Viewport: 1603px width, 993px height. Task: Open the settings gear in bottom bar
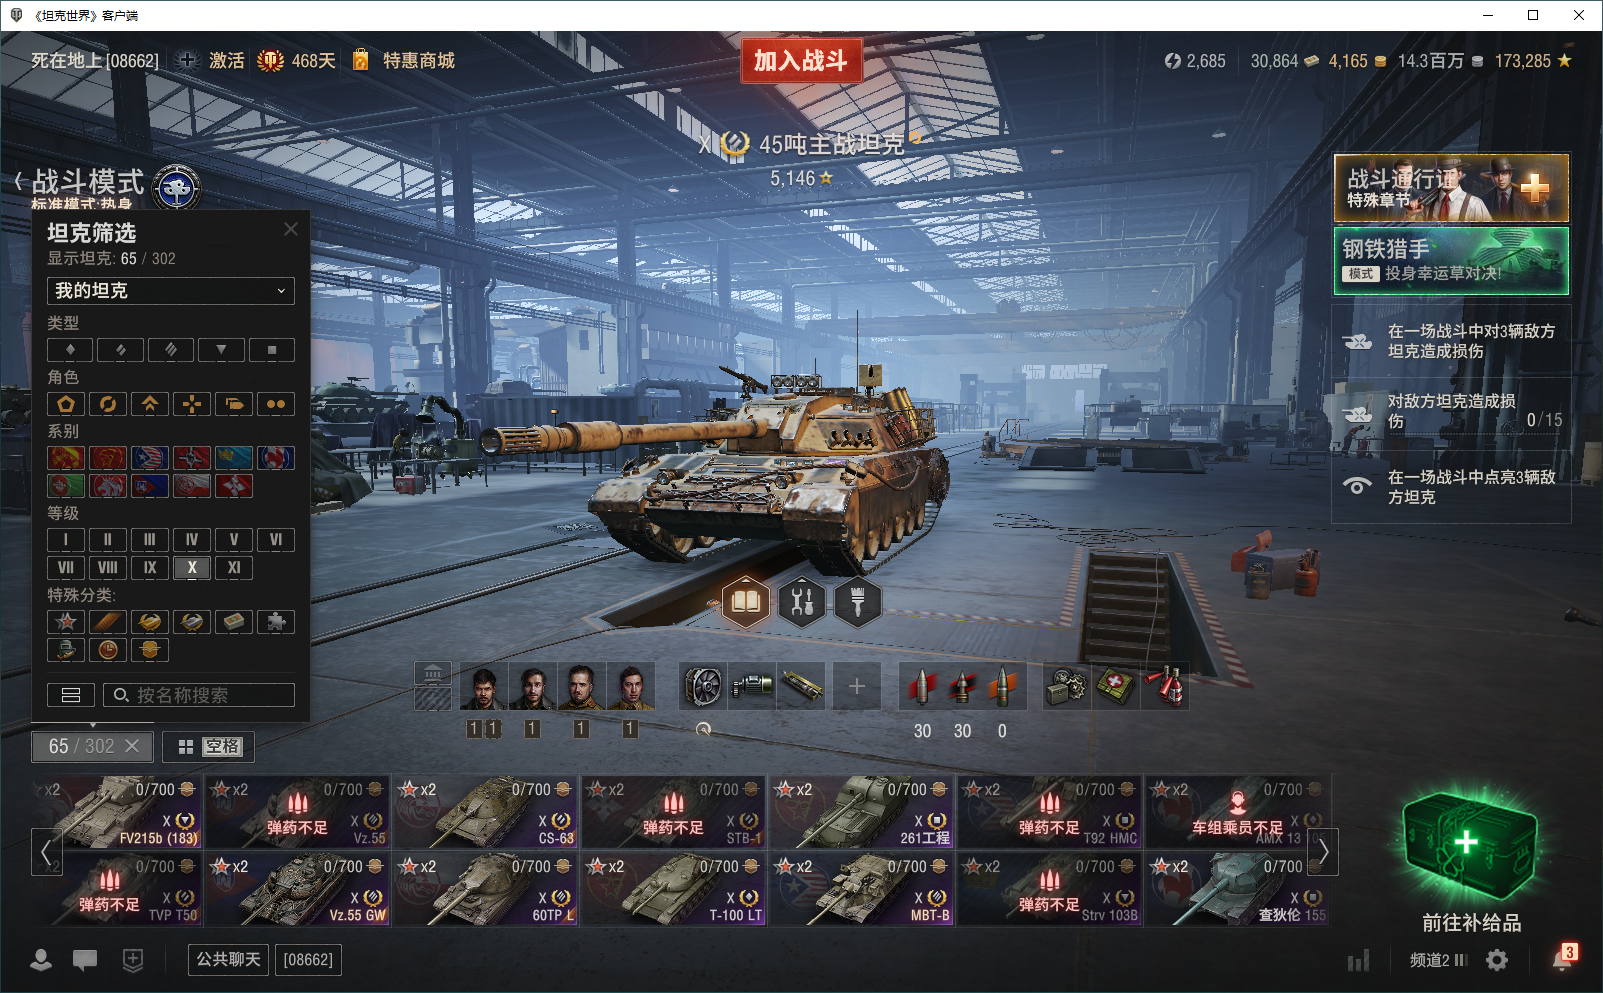pos(1497,960)
